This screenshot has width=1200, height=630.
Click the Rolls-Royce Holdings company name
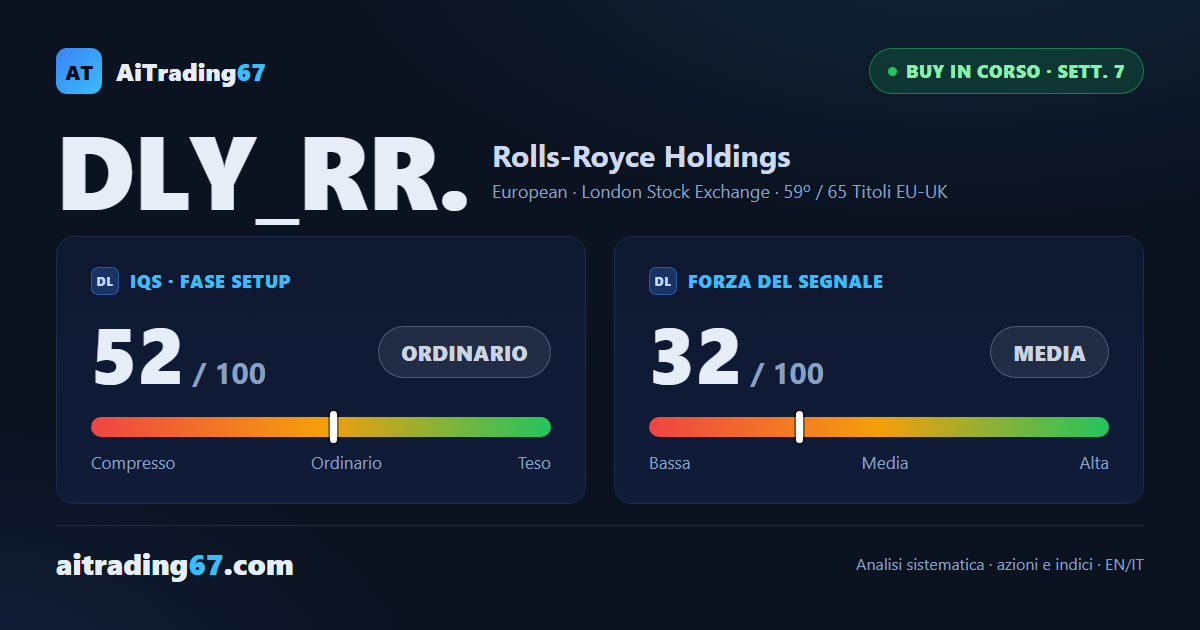coord(641,157)
